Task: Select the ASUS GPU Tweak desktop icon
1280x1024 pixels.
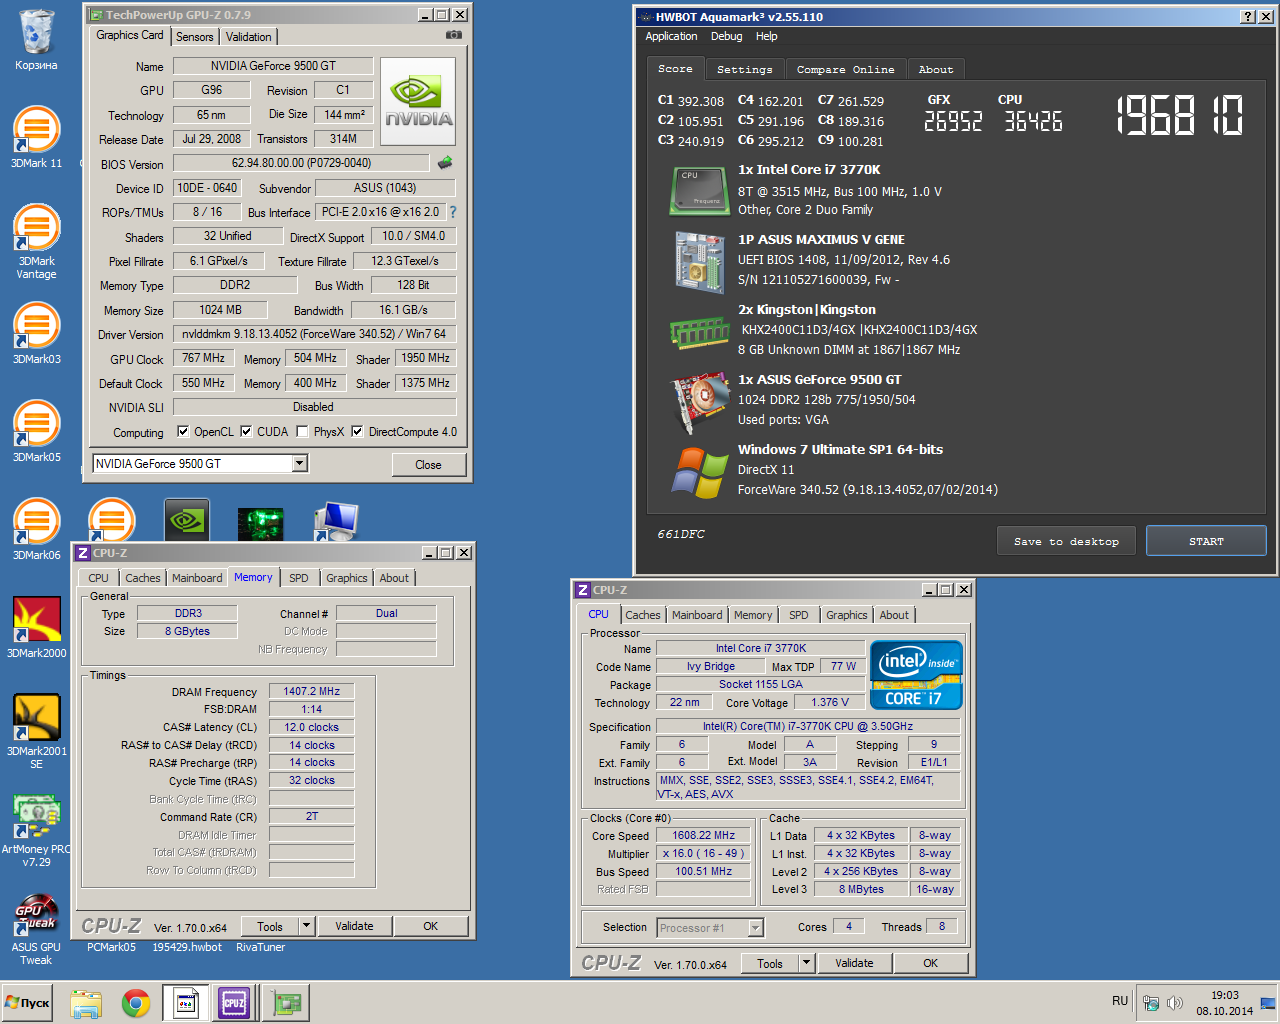Action: point(36,928)
